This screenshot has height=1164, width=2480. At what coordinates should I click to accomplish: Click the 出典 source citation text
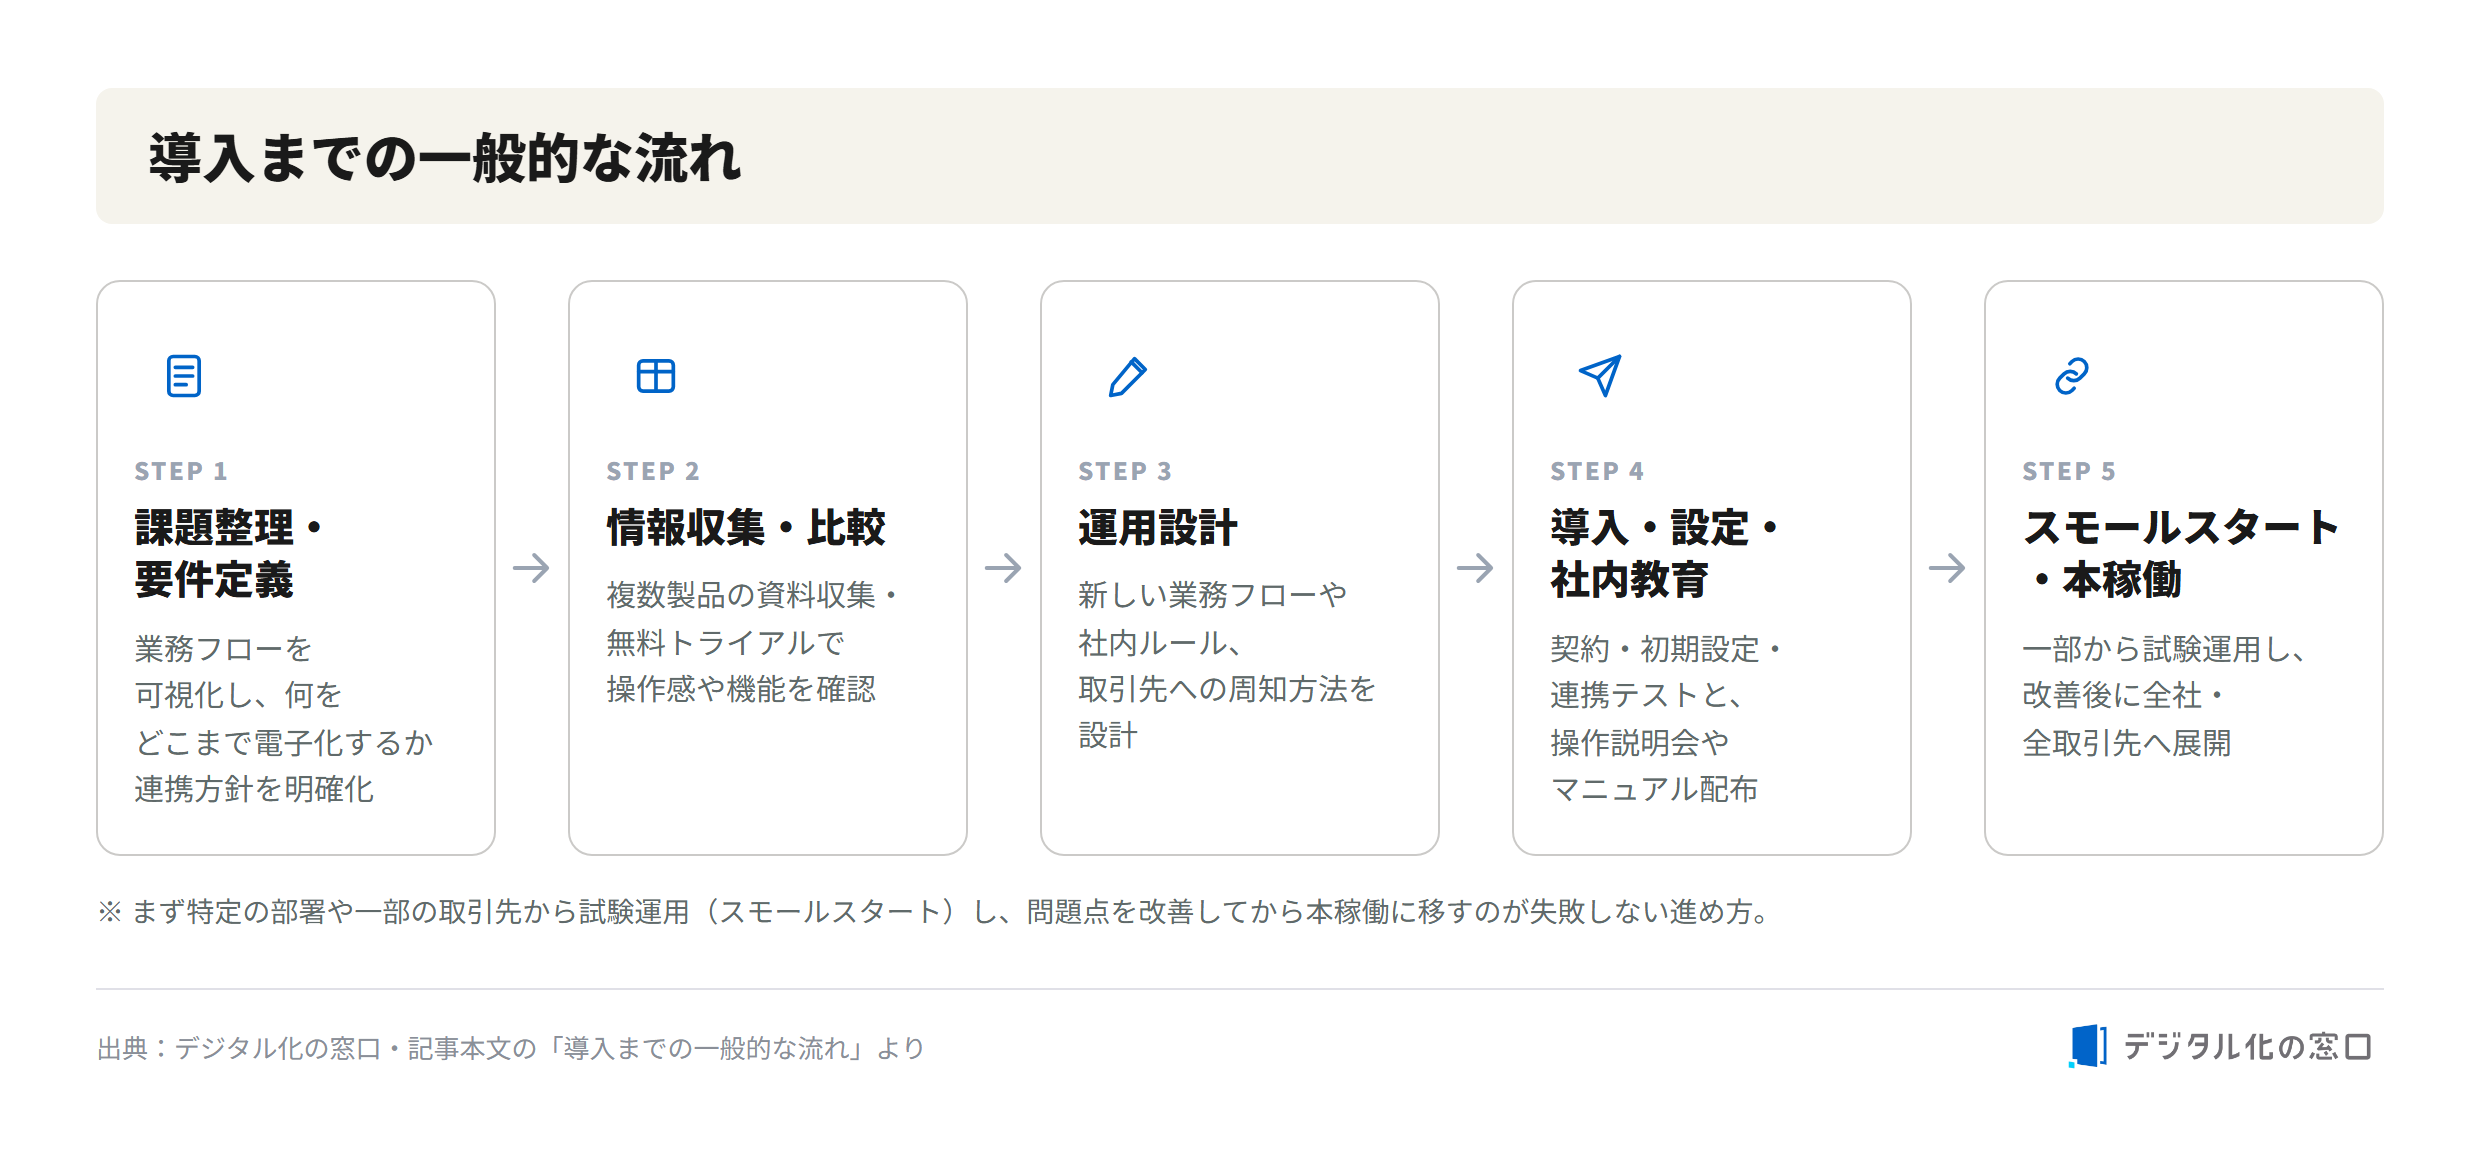[511, 1048]
